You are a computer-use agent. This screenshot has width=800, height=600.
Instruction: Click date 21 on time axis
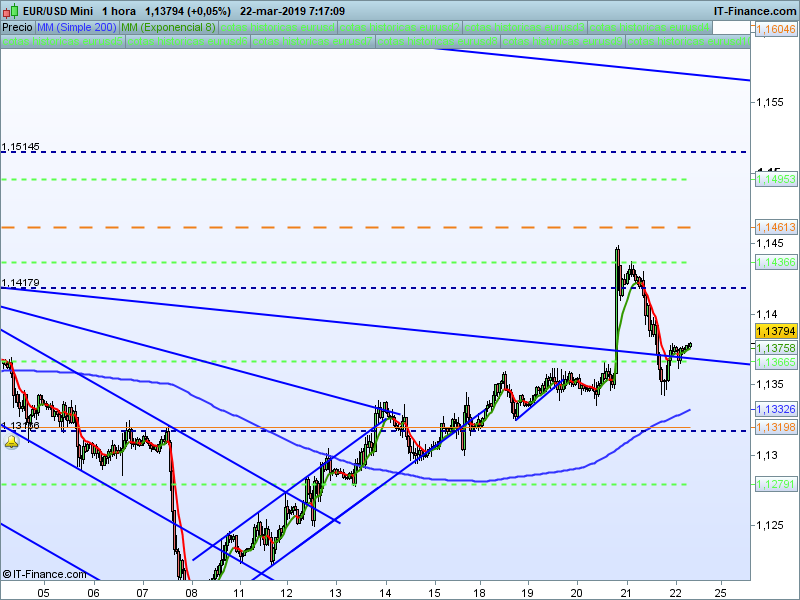coord(626,592)
